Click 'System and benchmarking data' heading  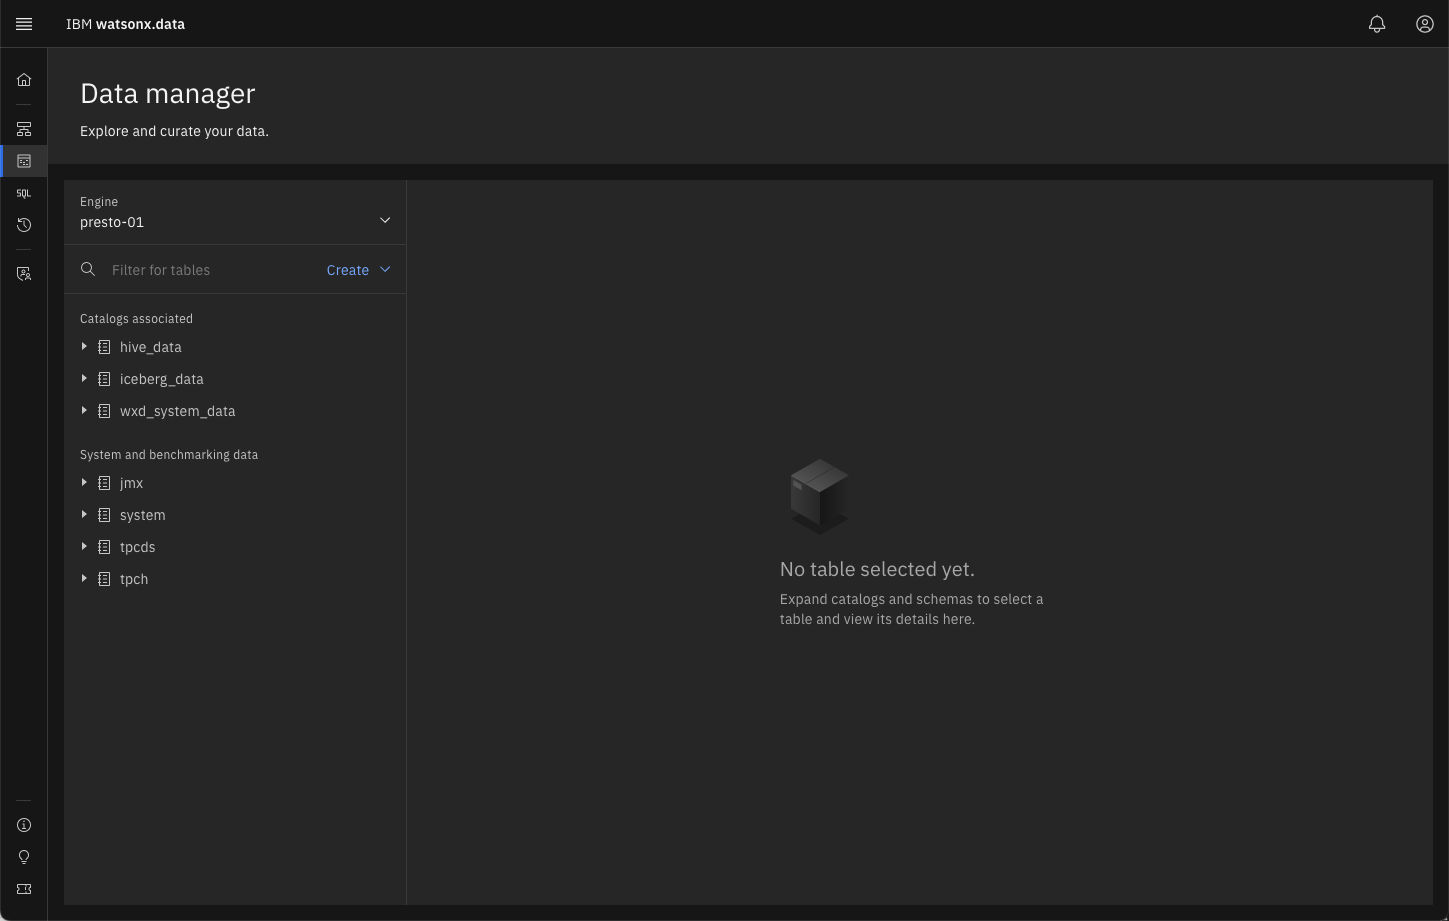(x=169, y=455)
